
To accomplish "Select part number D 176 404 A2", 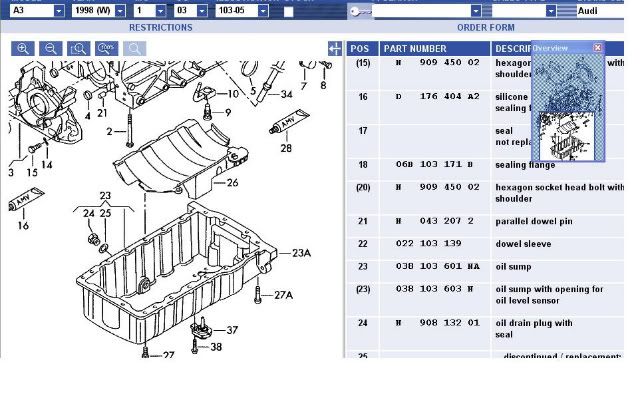I will click(437, 97).
